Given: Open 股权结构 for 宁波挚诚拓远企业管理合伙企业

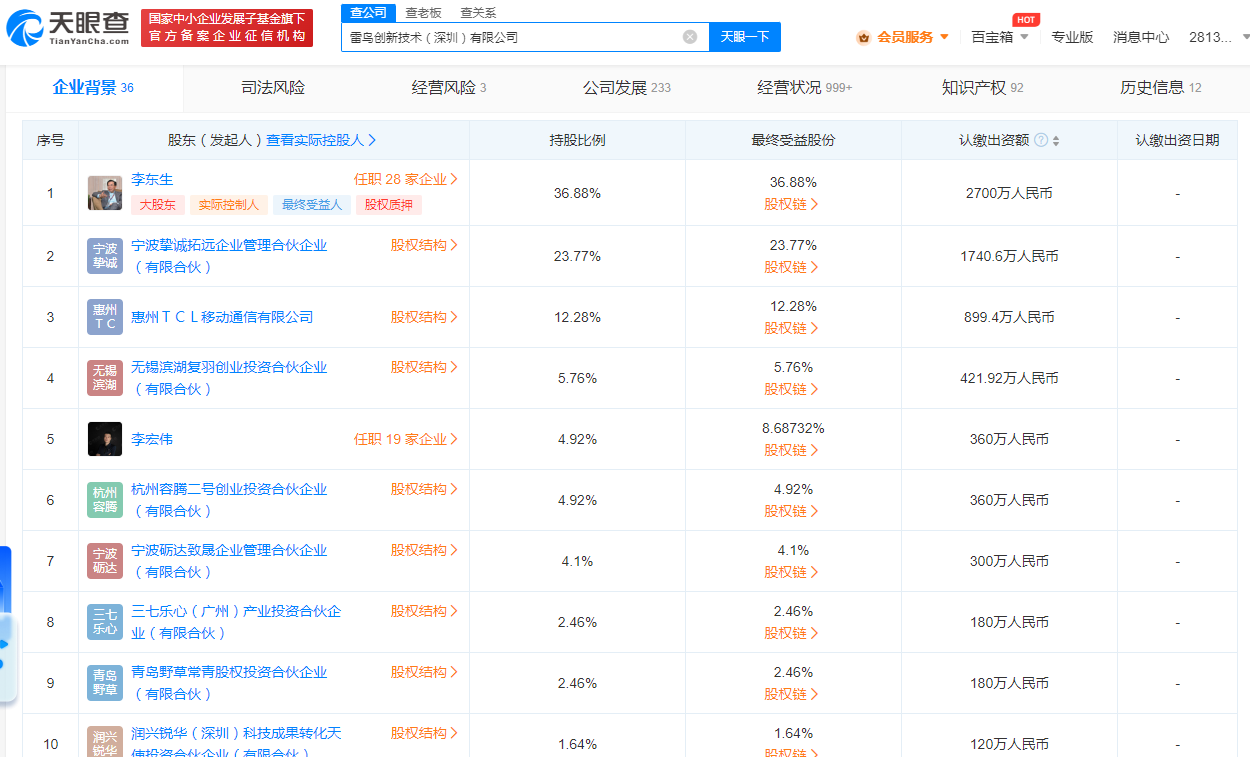Looking at the screenshot, I should [424, 245].
